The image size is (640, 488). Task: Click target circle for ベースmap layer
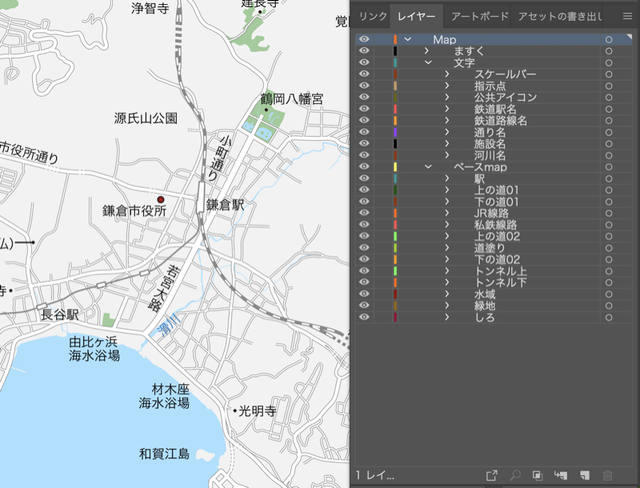[x=609, y=167]
